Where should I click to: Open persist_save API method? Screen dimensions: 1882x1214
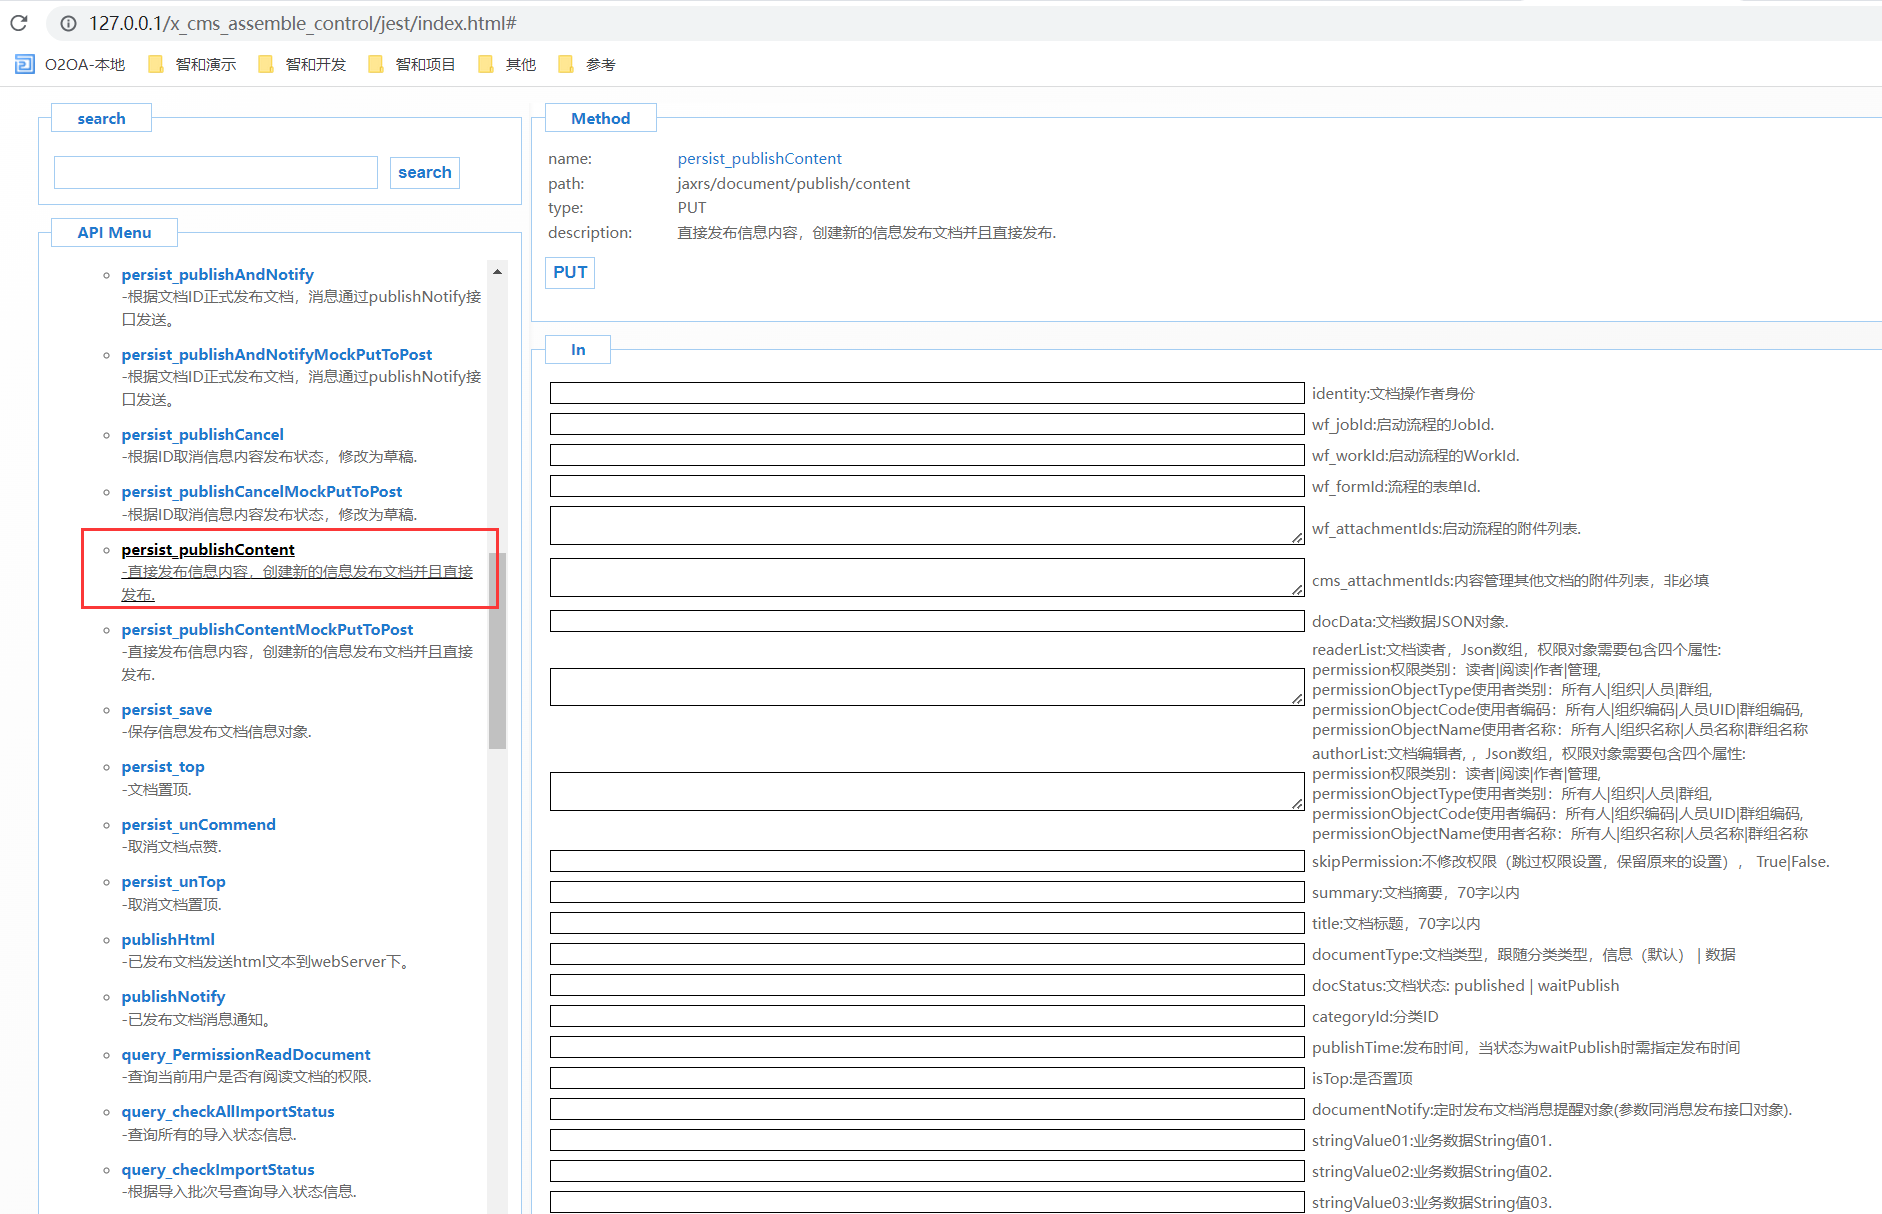point(167,709)
